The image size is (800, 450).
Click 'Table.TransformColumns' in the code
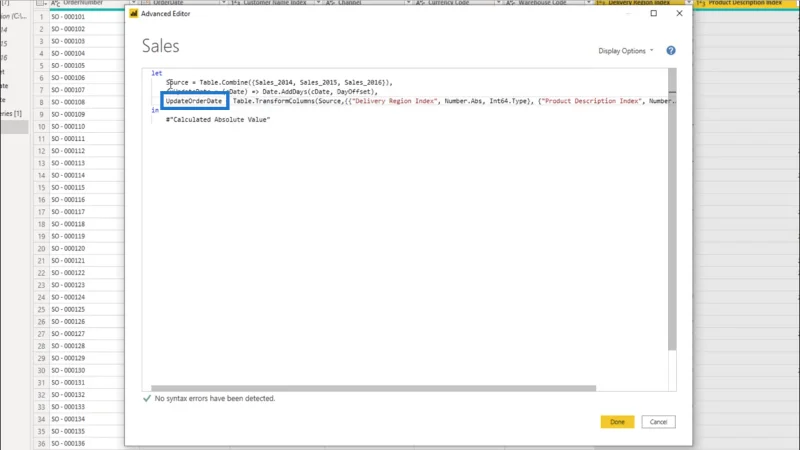[274, 101]
